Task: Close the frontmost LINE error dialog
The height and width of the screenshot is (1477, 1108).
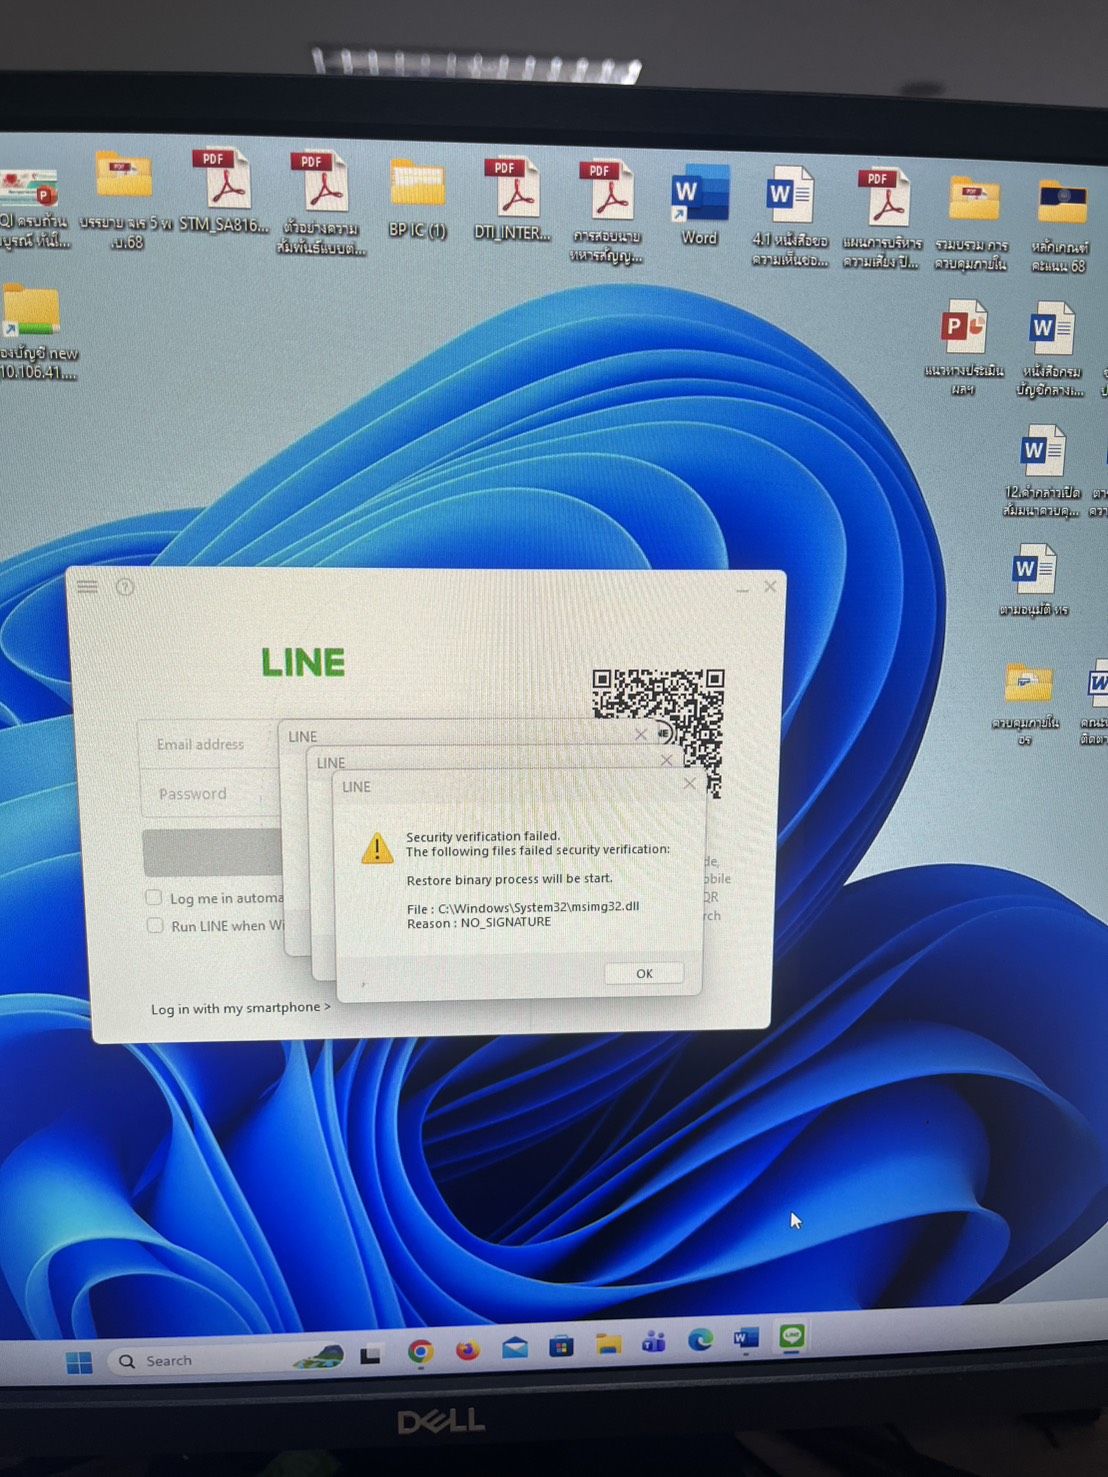Action: tap(689, 784)
